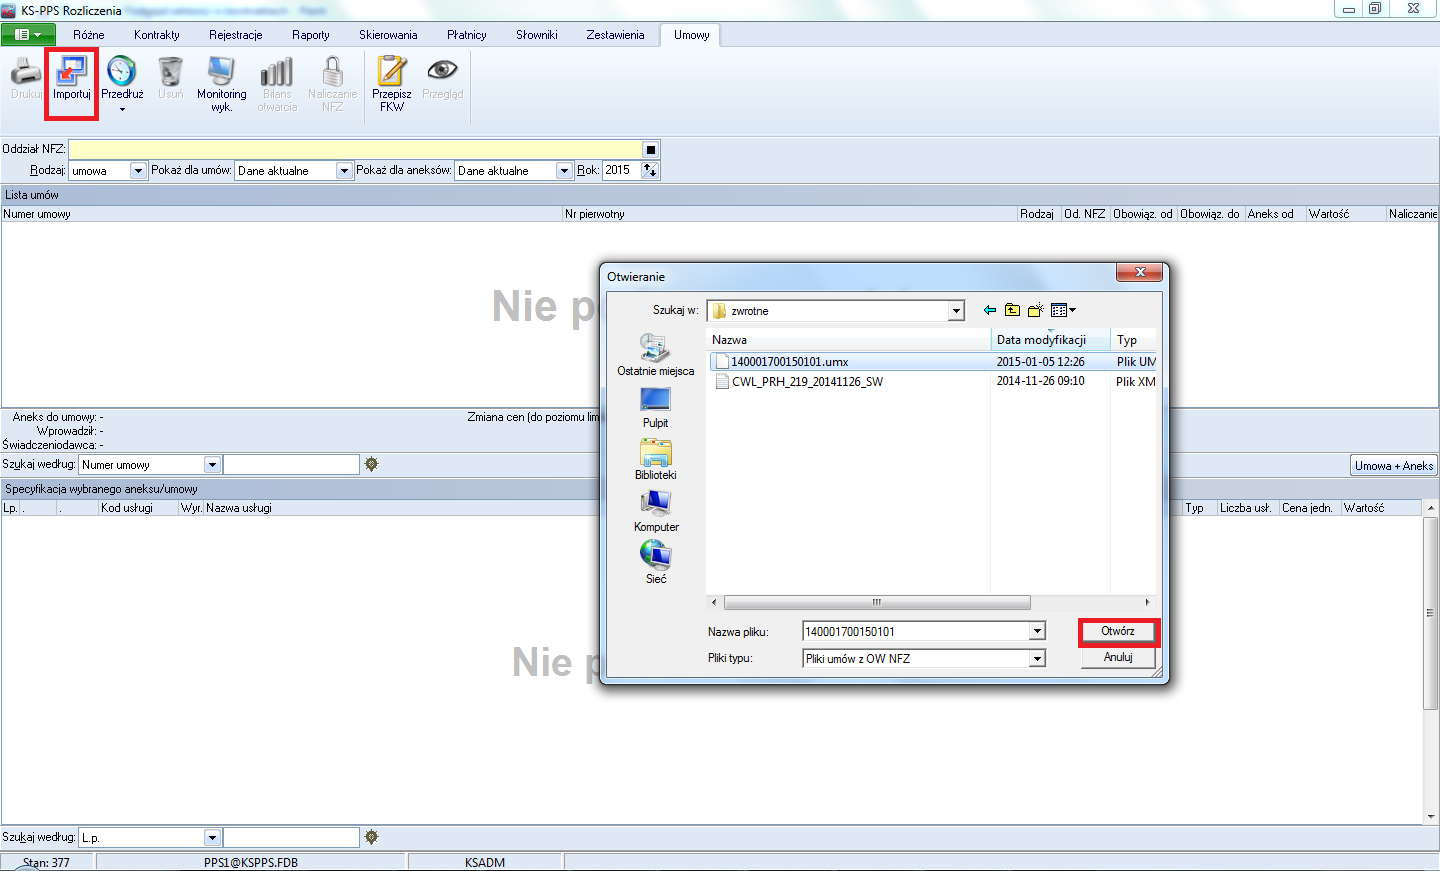
Task: Open the Płatnicy tab
Action: (467, 35)
